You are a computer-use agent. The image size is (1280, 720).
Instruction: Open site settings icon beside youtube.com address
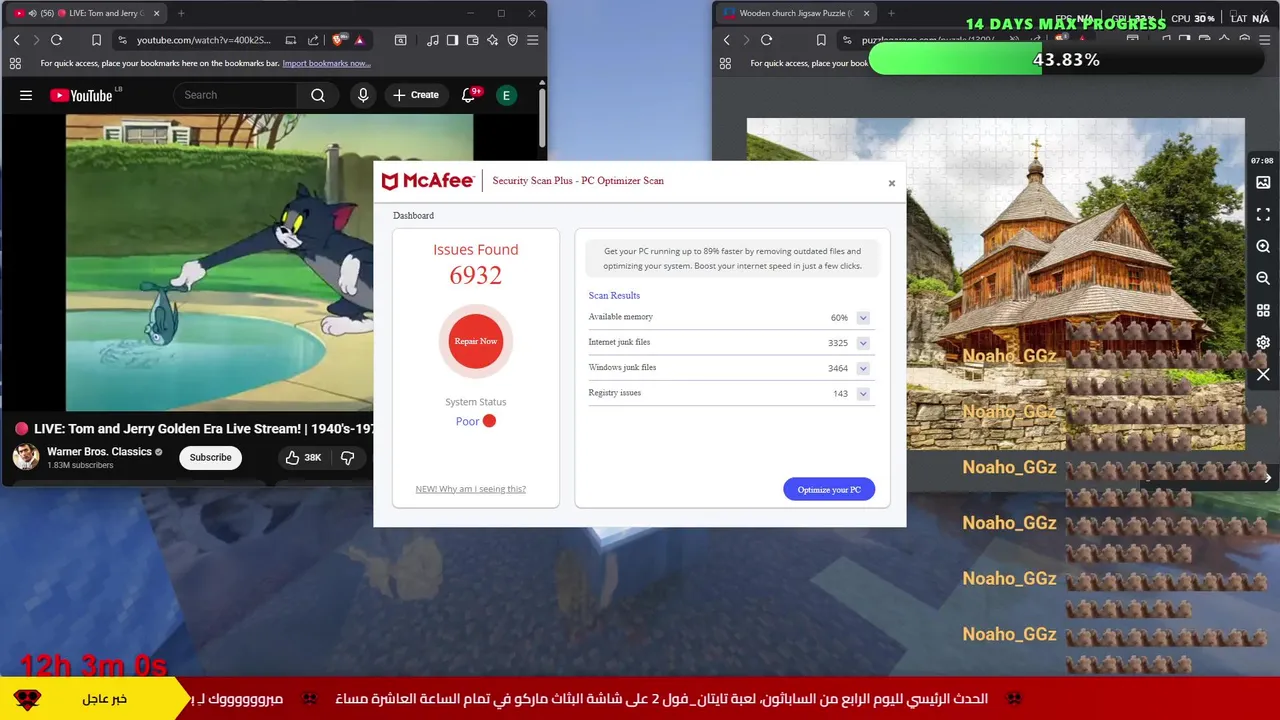(x=122, y=40)
